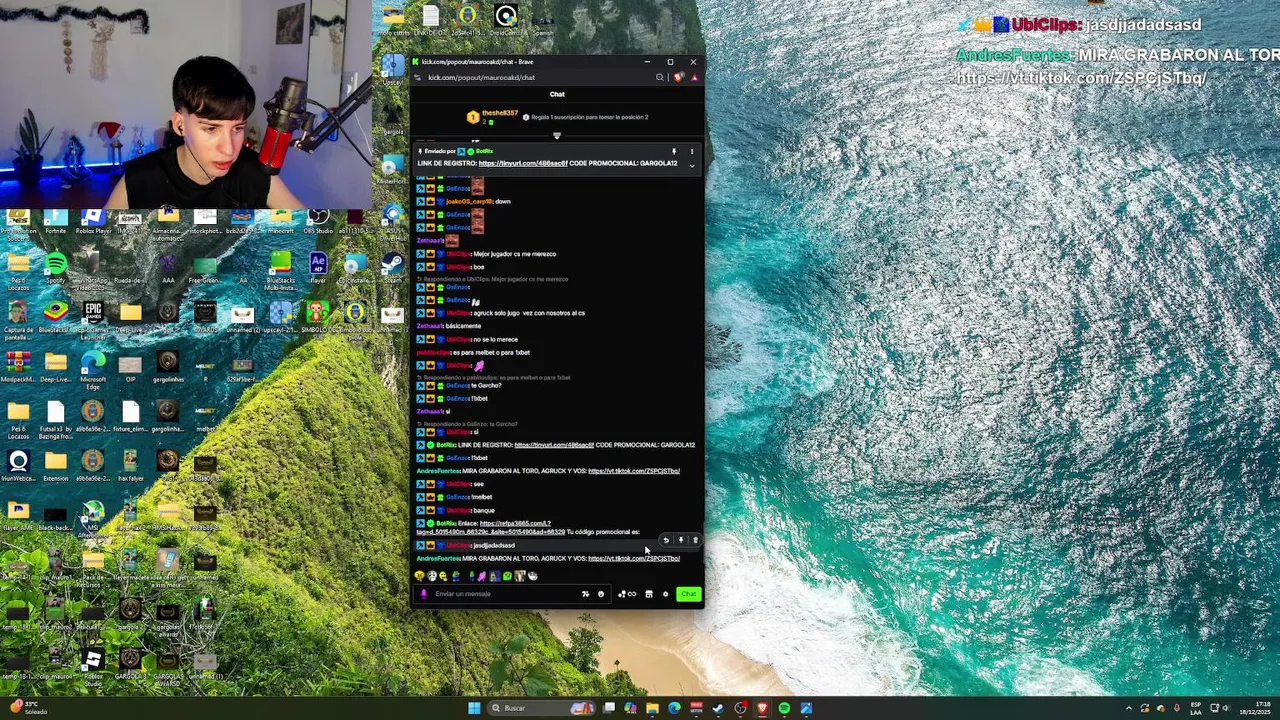Click the purple avatar icon in message box
The height and width of the screenshot is (720, 1280).
pos(424,594)
